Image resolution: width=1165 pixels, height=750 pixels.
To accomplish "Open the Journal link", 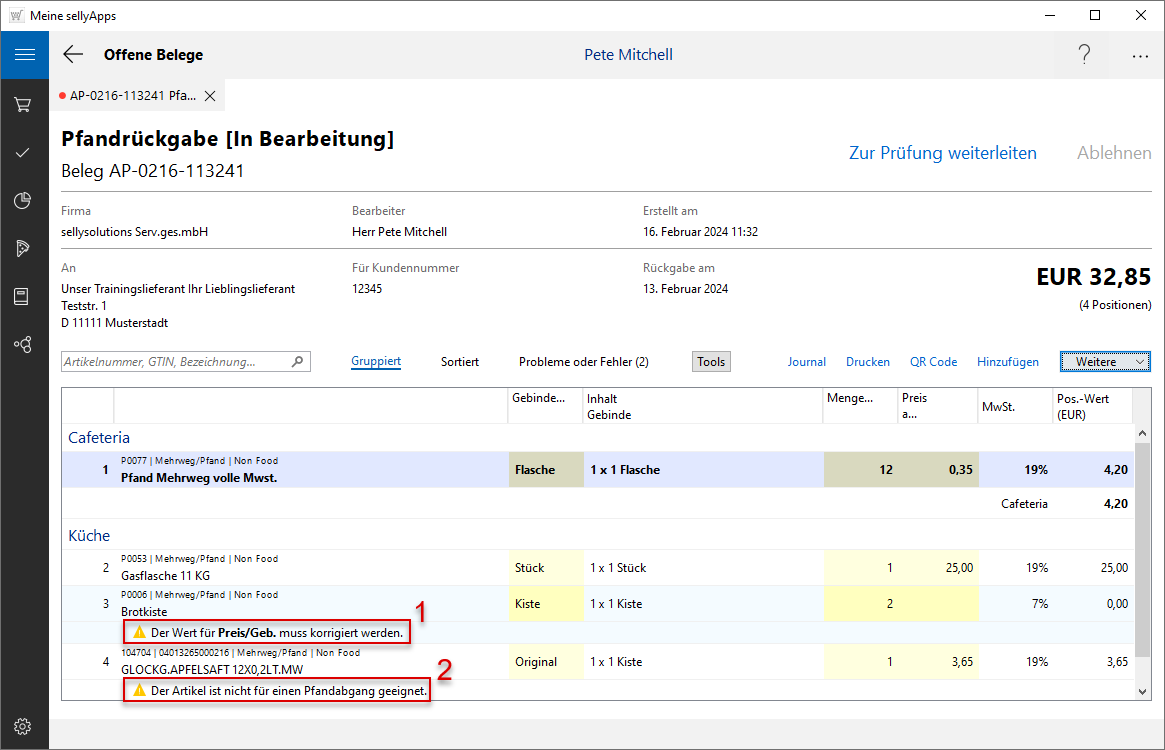I will pyautogui.click(x=806, y=362).
